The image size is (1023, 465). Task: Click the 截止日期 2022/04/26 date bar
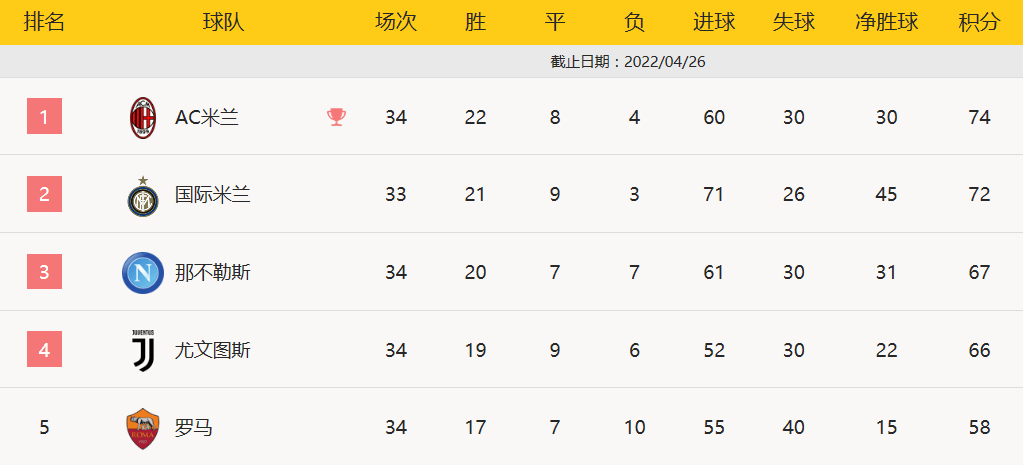click(628, 61)
